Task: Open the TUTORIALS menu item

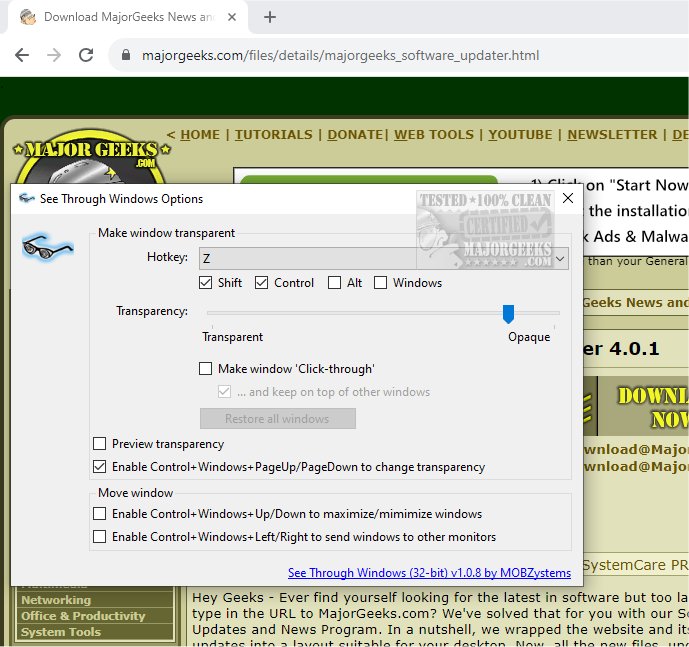Action: click(x=275, y=135)
